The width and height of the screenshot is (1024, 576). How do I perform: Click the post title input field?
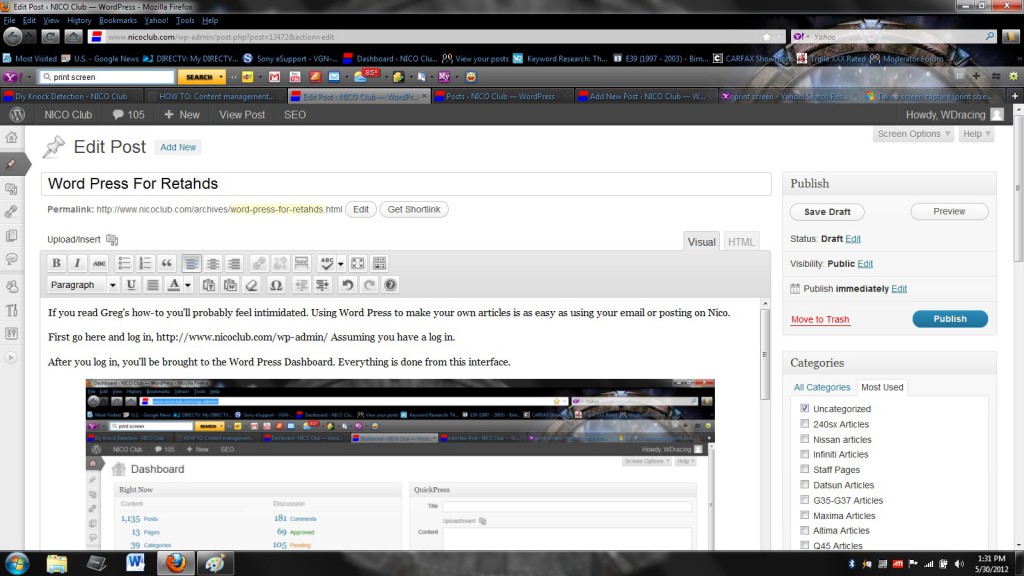[406, 184]
